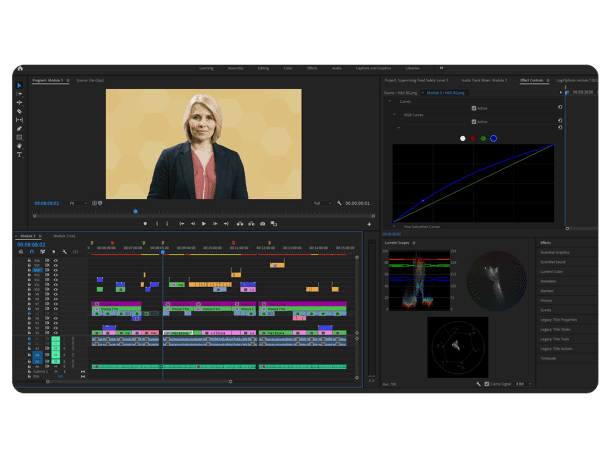The image size is (610, 458).
Task: Open the Fit zoom level dropdown
Action: pyautogui.click(x=78, y=203)
